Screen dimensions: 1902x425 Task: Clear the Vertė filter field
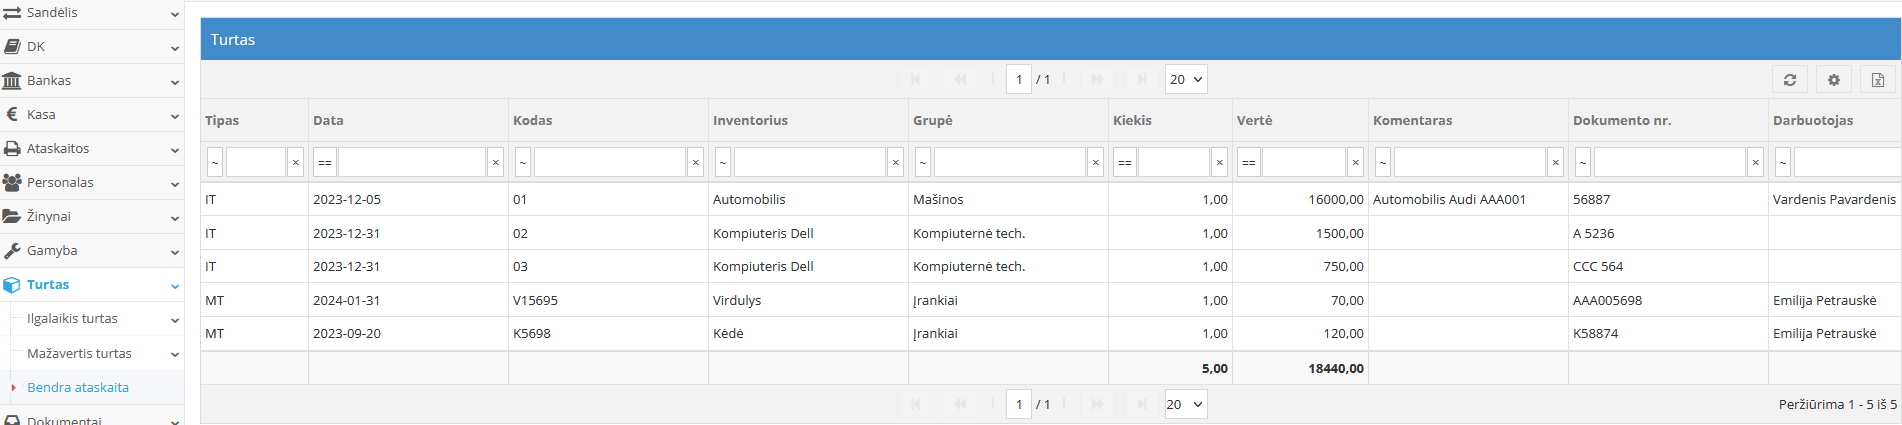[x=1355, y=162]
